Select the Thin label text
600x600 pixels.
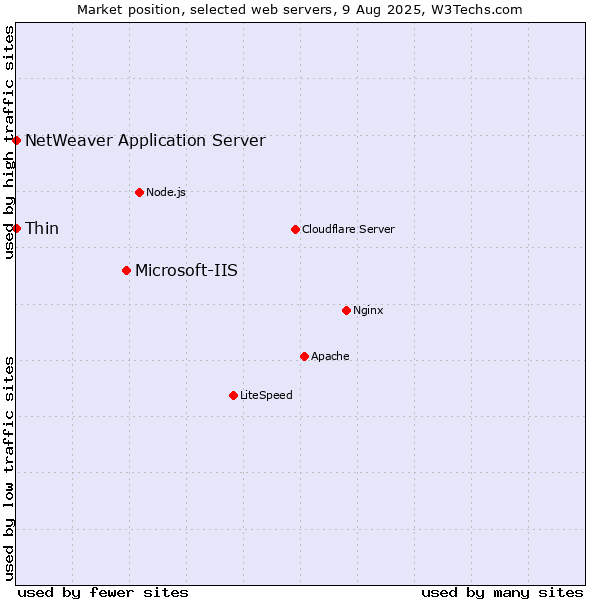point(42,228)
